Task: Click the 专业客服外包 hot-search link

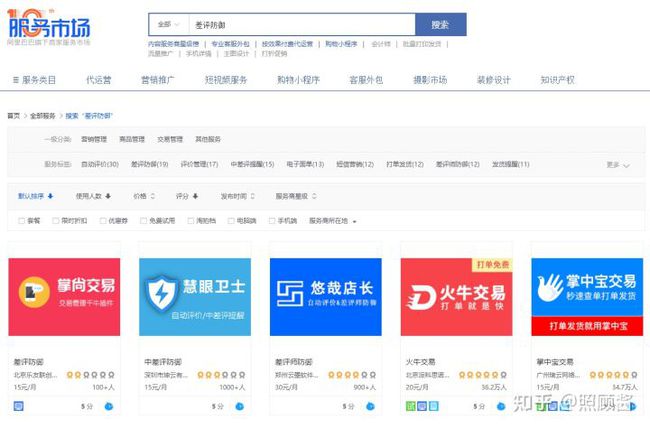Action: (230, 44)
